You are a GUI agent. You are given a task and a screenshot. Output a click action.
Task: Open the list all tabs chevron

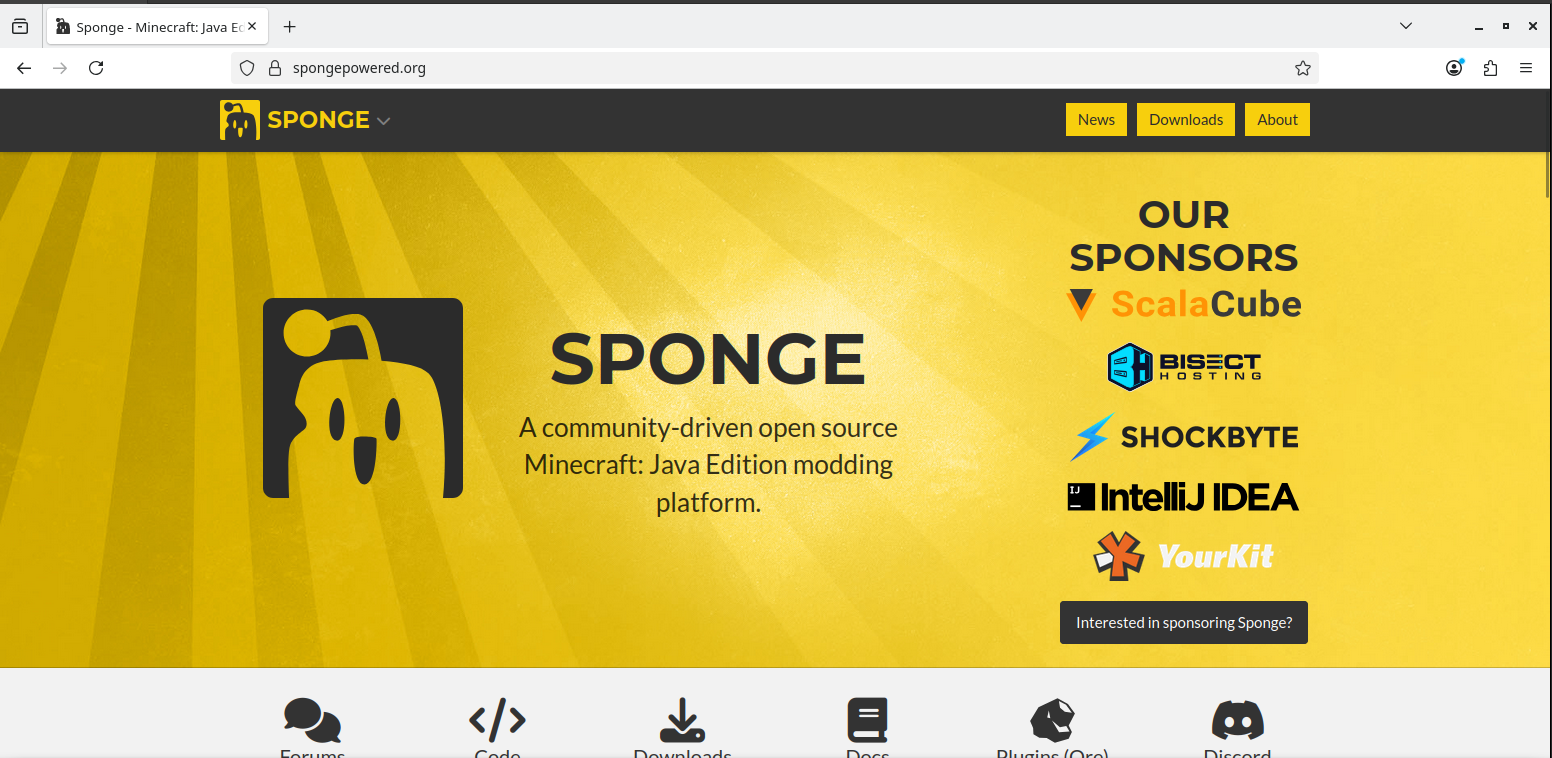[1405, 25]
